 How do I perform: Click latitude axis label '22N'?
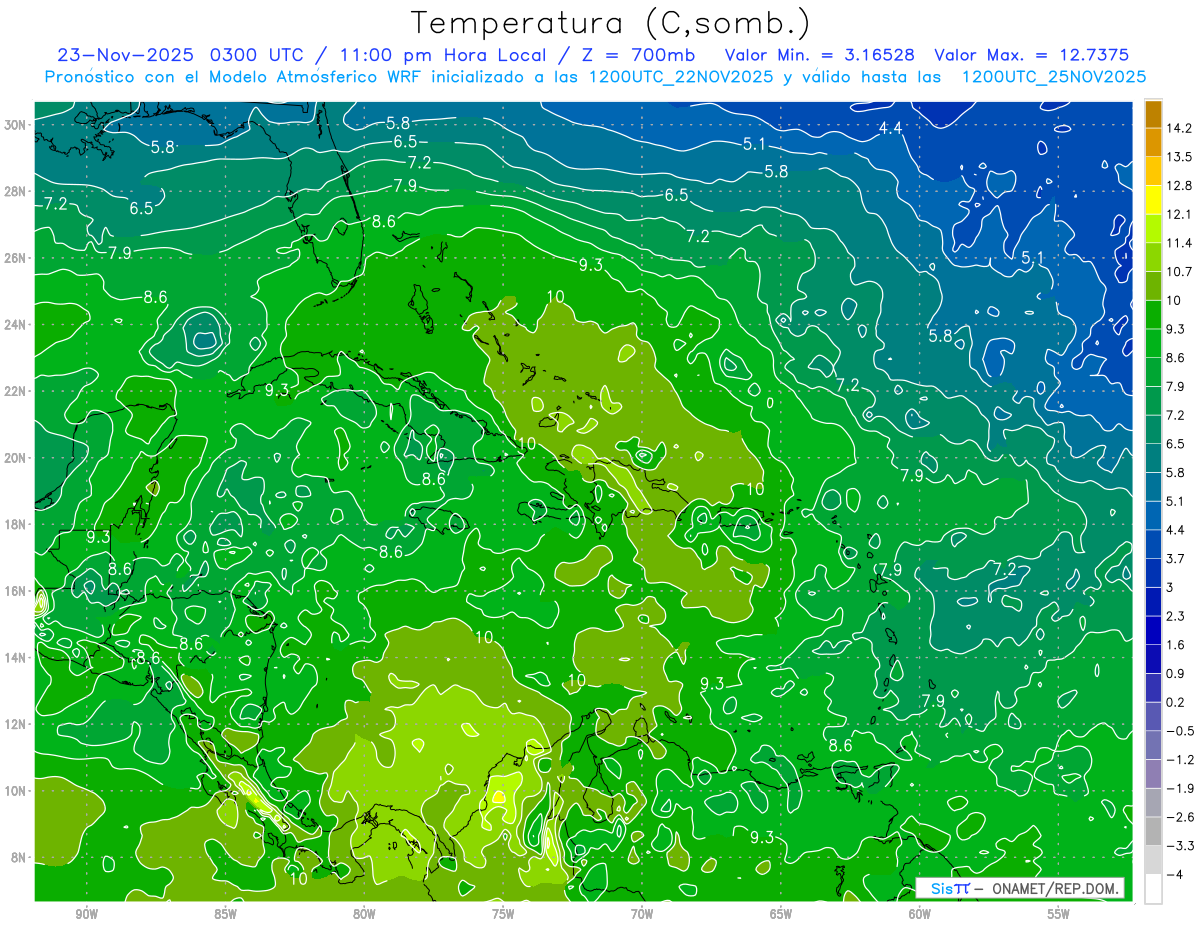[x=16, y=391]
